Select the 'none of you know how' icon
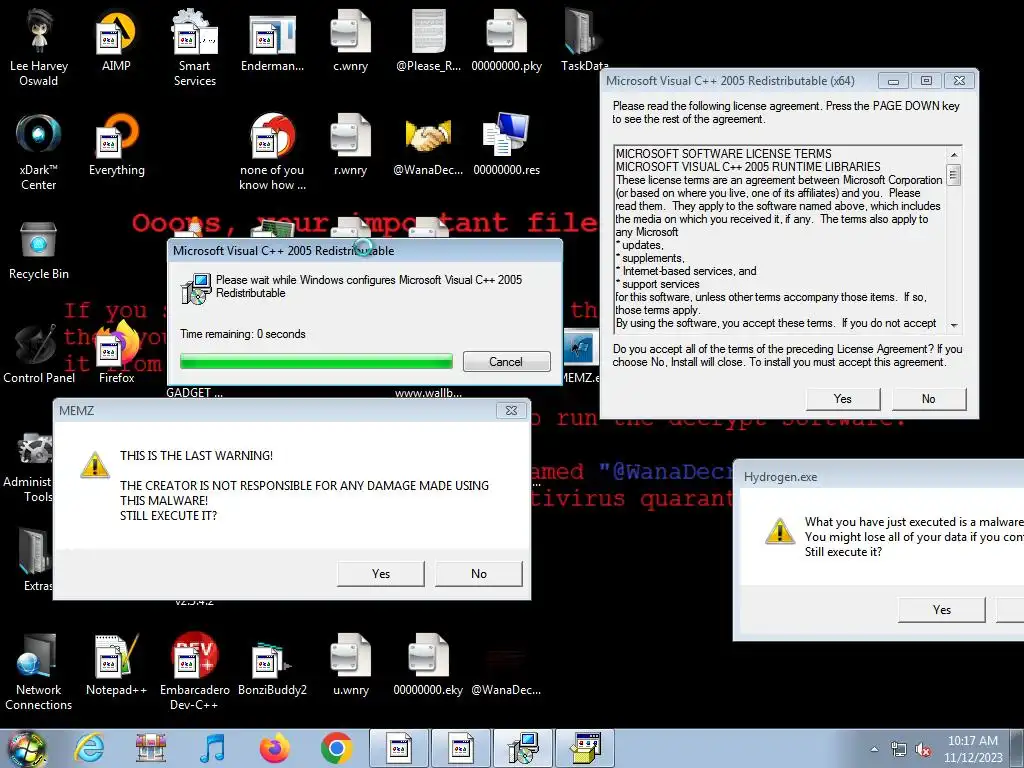 click(x=272, y=152)
